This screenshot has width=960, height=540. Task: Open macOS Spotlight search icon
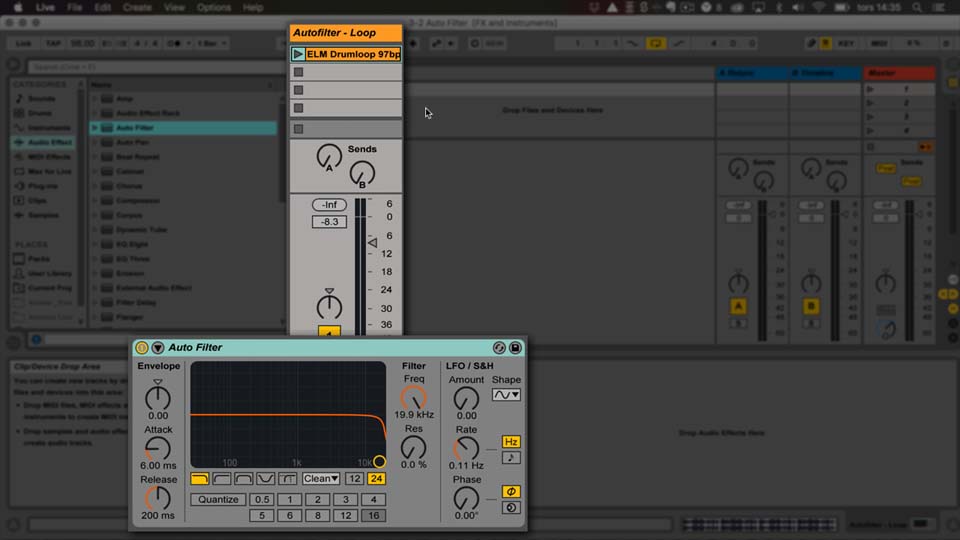917,7
